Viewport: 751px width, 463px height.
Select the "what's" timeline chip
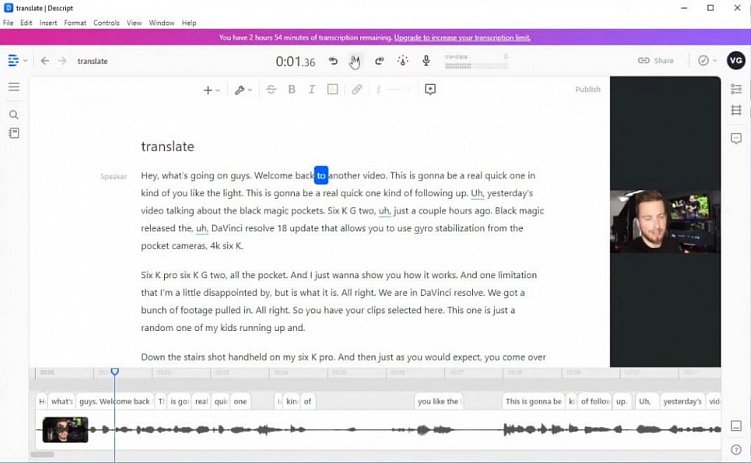coord(62,401)
